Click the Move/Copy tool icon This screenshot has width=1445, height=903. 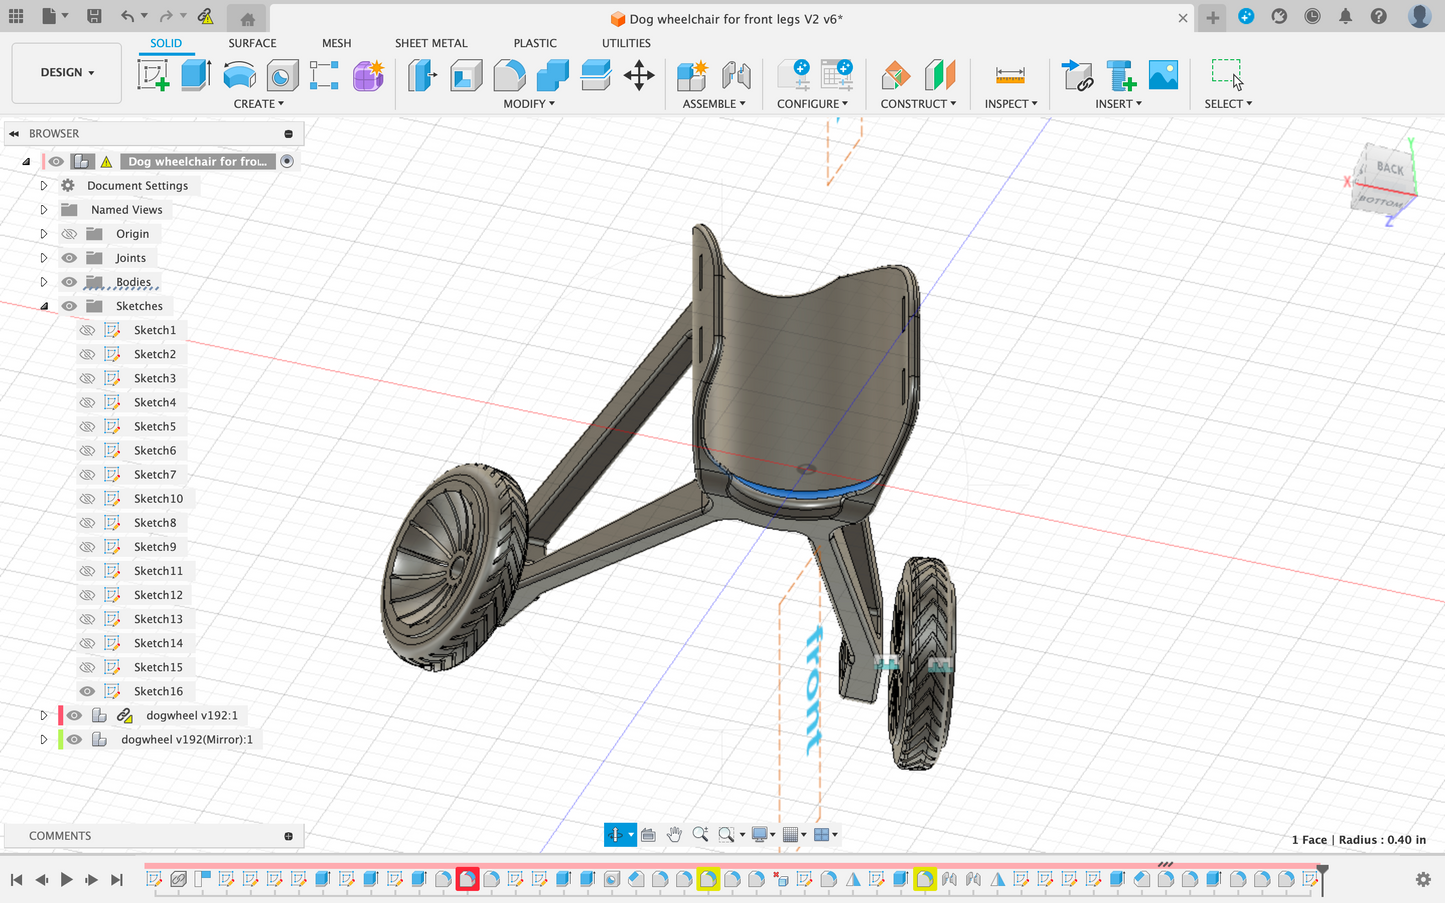click(x=639, y=75)
